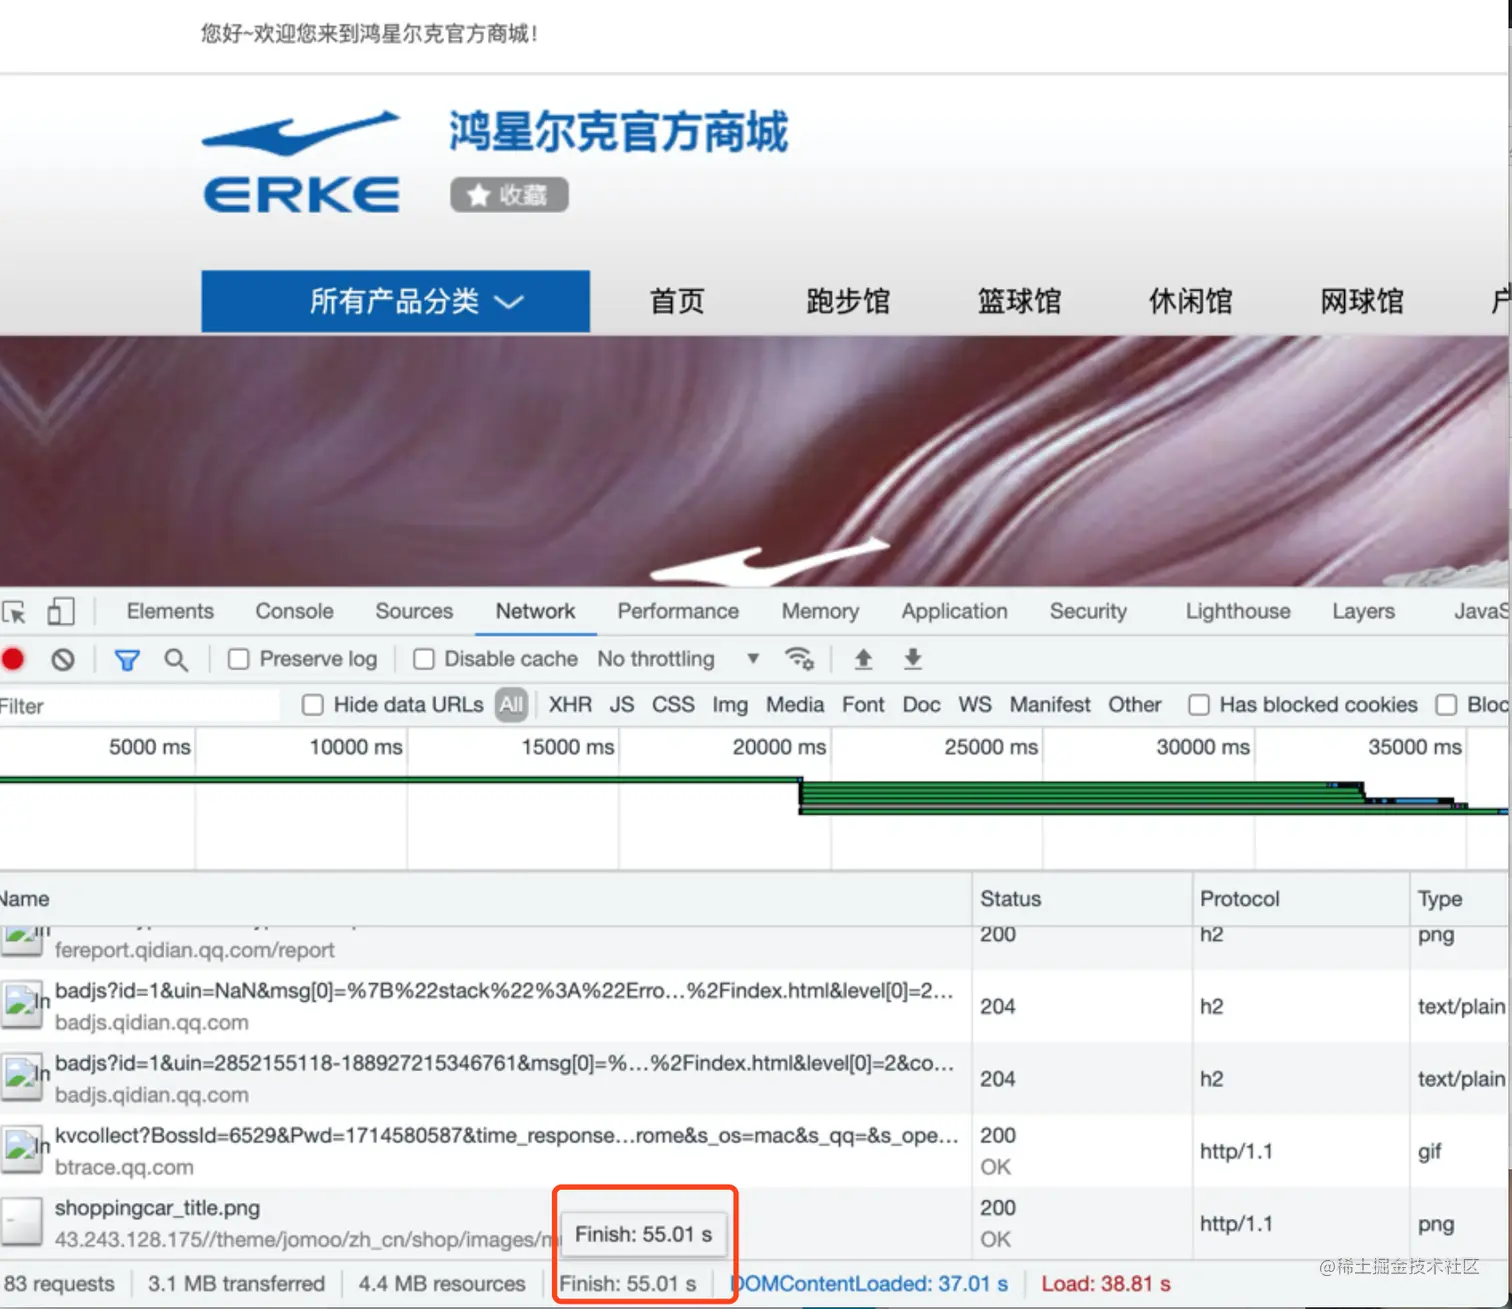The width and height of the screenshot is (1512, 1309).
Task: Open the Elements tab
Action: click(x=170, y=611)
